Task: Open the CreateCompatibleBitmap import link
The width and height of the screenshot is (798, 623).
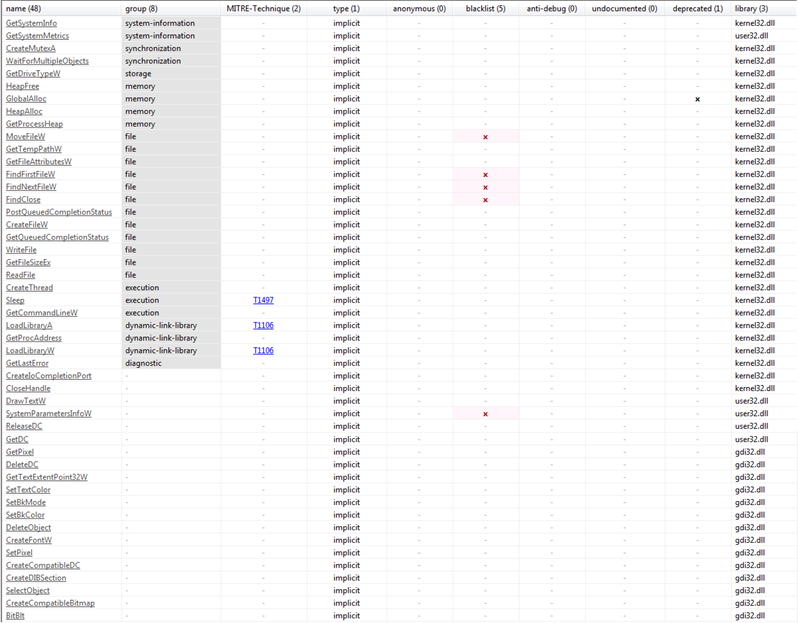Action: point(50,603)
